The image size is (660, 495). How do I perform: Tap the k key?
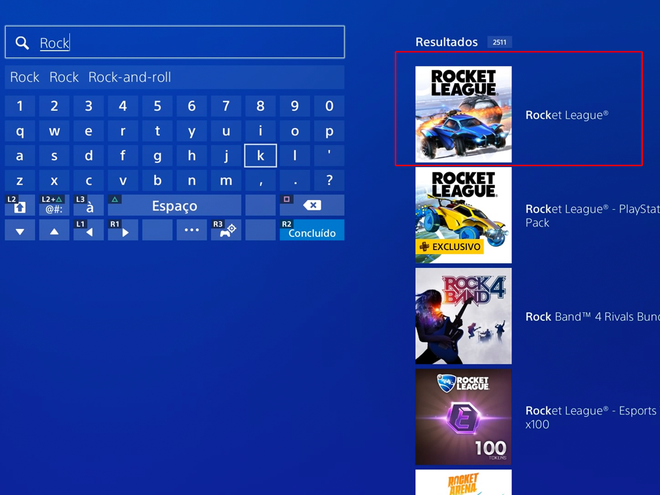pyautogui.click(x=261, y=156)
